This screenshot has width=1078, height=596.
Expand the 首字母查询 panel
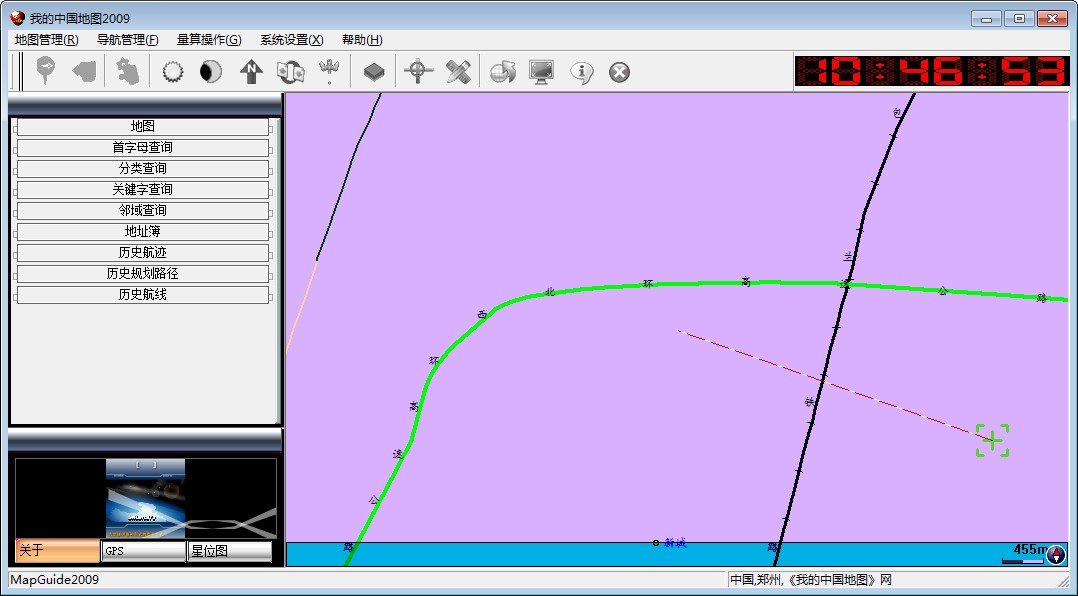[x=143, y=148]
